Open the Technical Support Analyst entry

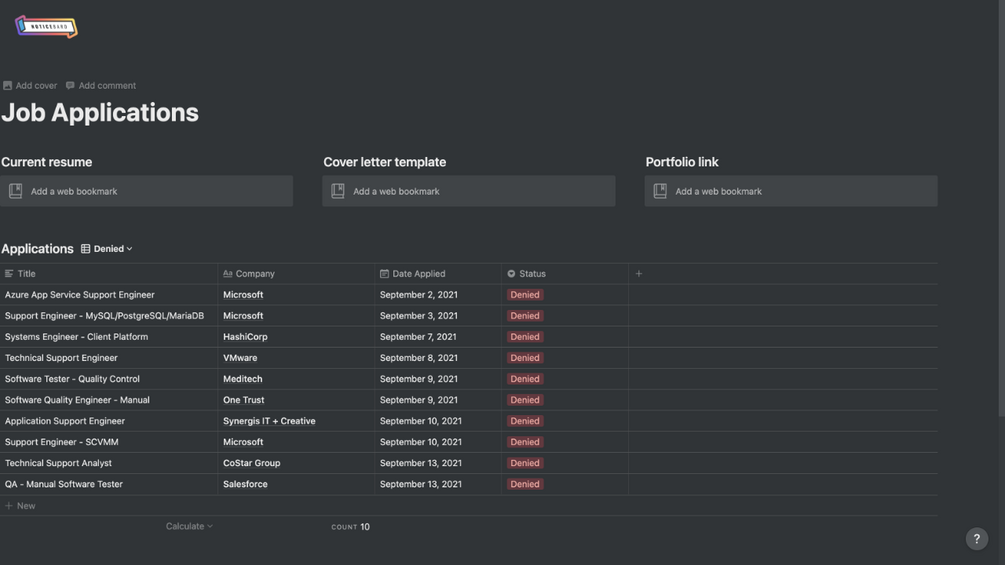(58, 463)
